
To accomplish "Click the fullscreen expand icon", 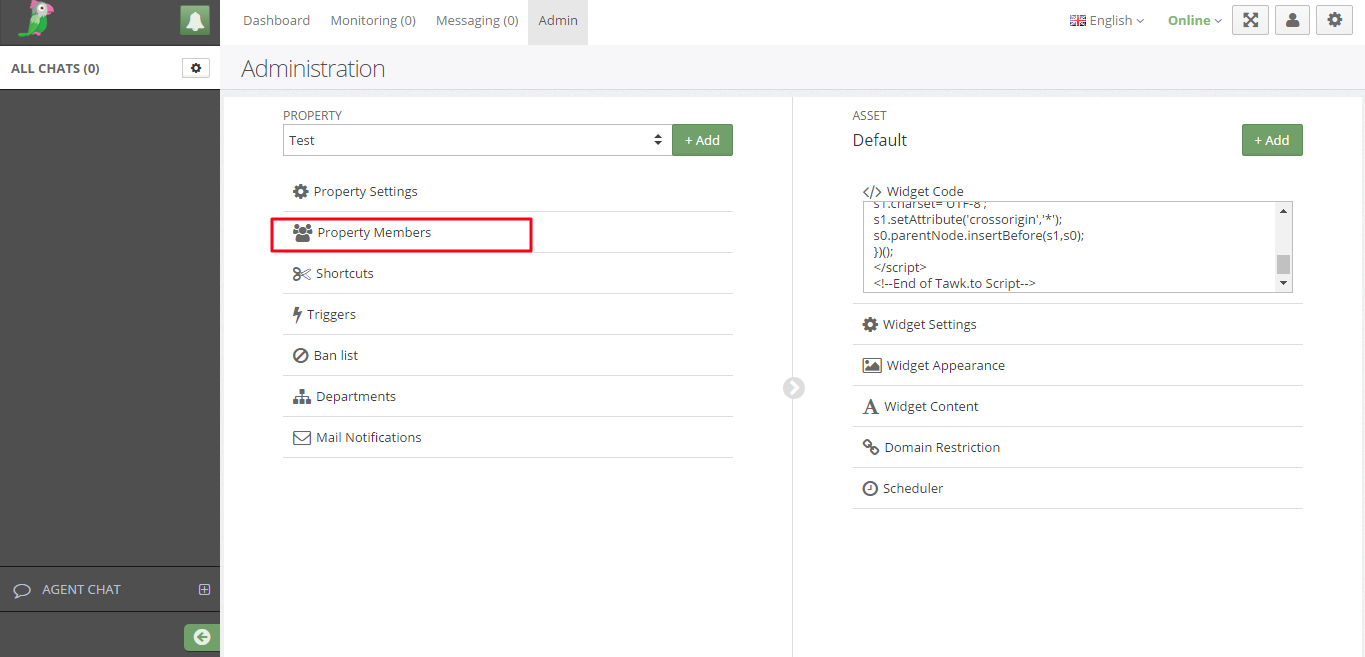I will tap(1250, 20).
